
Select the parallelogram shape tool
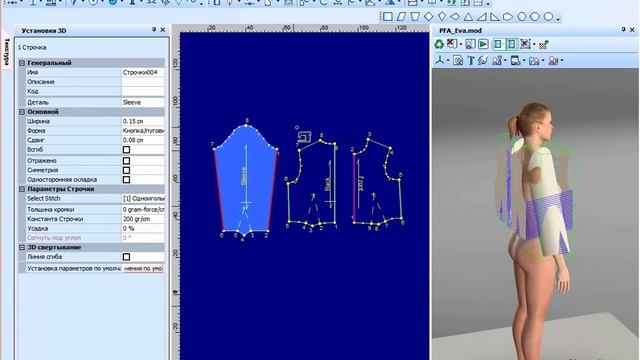402,16
